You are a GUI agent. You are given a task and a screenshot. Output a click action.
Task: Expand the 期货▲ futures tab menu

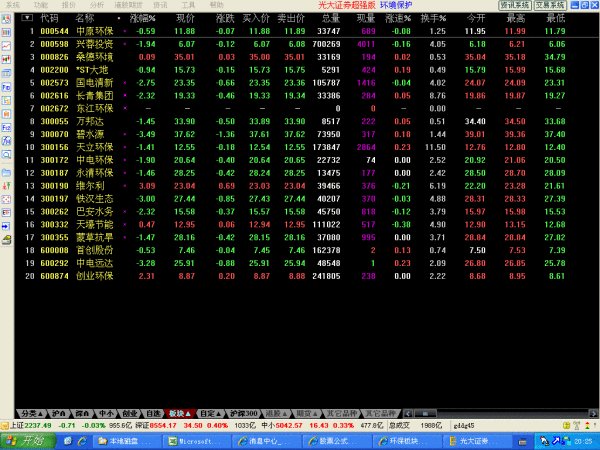[307, 413]
